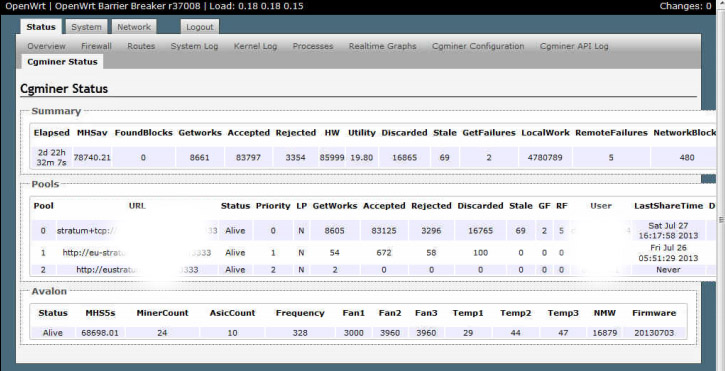725x371 pixels.
Task: Click NMW value 16879
Action: pyautogui.click(x=604, y=333)
